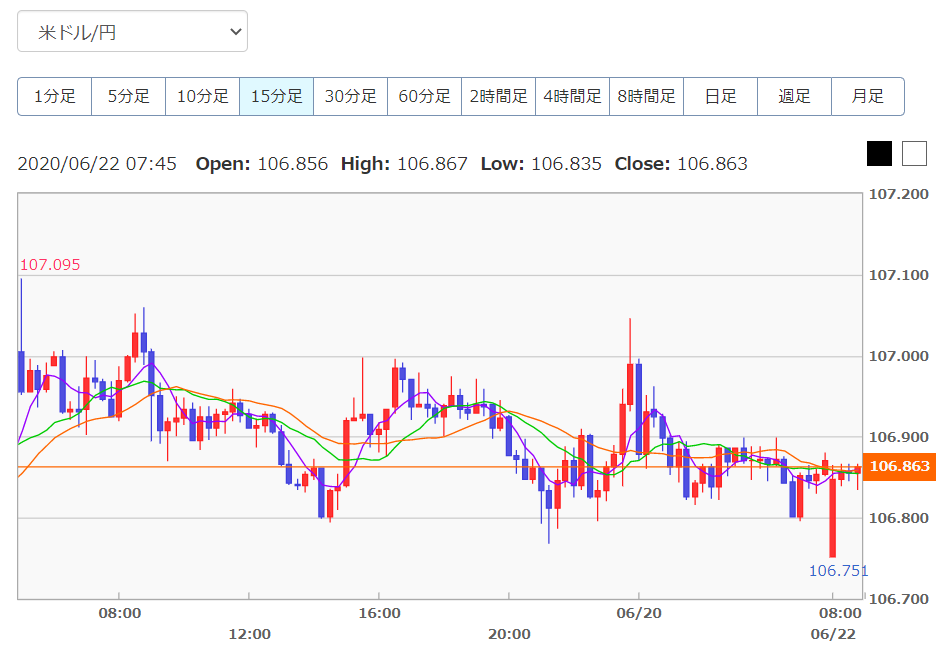Open the 米ドル/円 currency pair dropdown
Viewport: 951px width, 654px height.
132,32
